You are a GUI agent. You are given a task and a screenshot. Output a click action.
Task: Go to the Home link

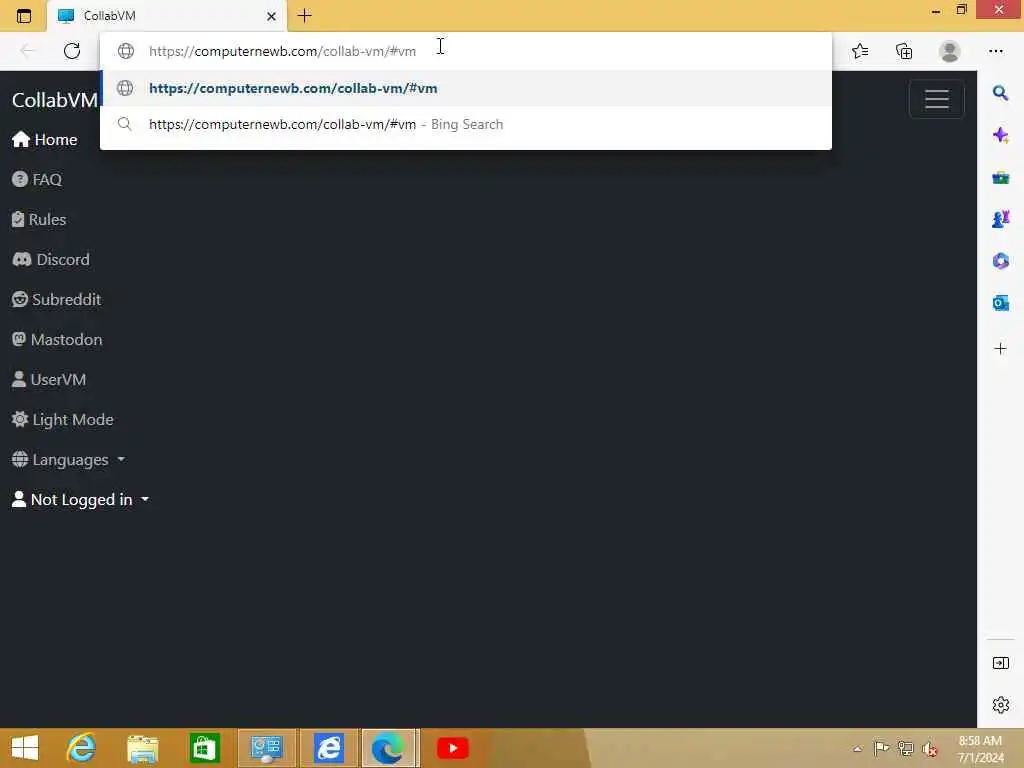pos(45,140)
